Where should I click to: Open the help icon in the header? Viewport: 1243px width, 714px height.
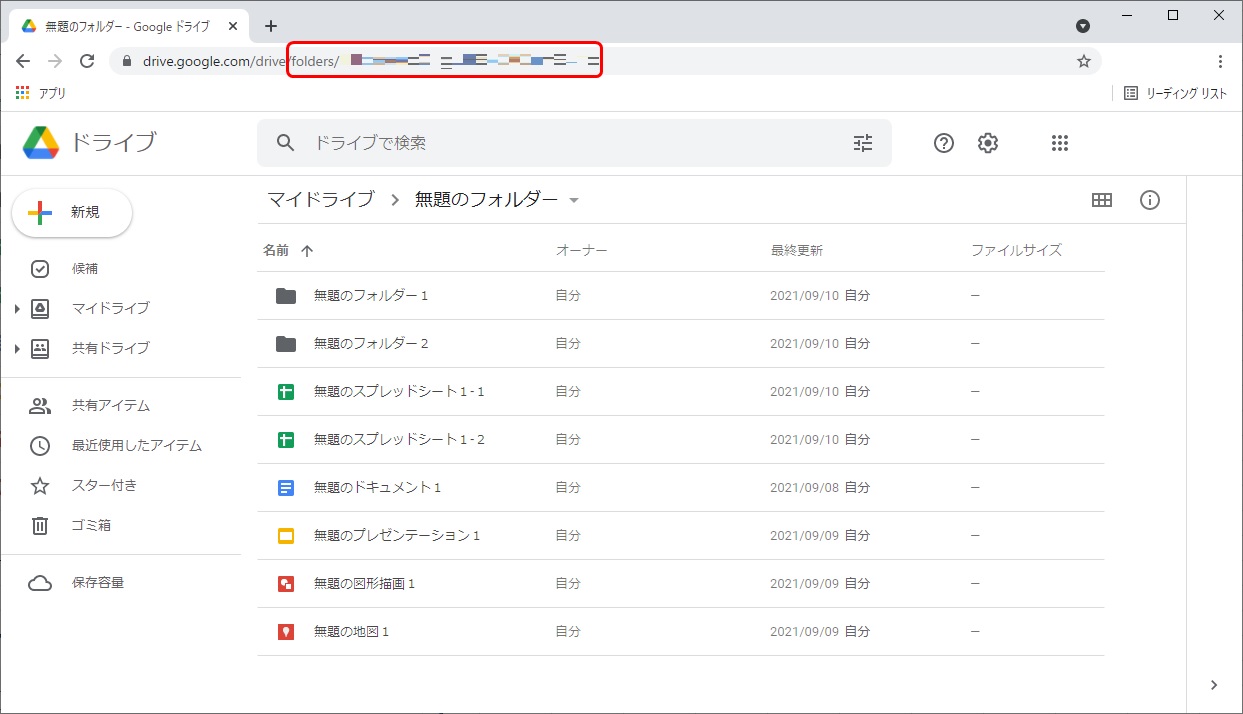click(x=942, y=143)
